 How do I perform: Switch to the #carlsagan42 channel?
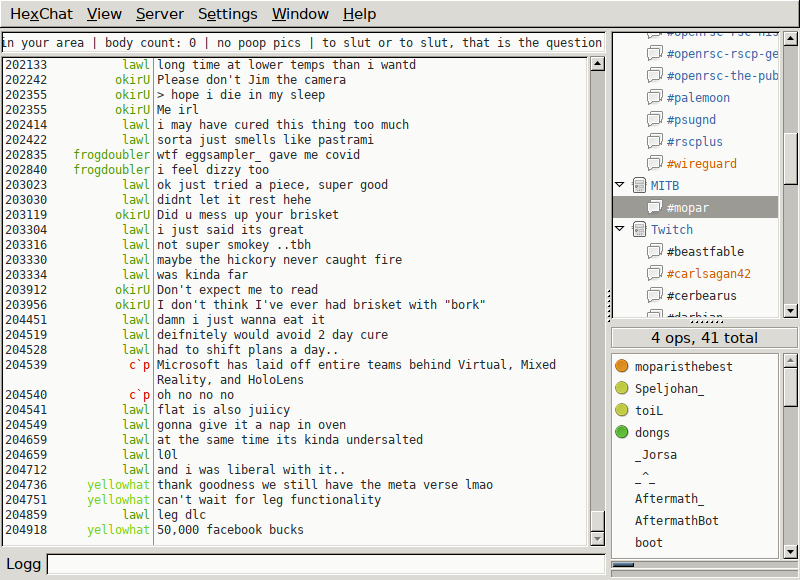[709, 273]
